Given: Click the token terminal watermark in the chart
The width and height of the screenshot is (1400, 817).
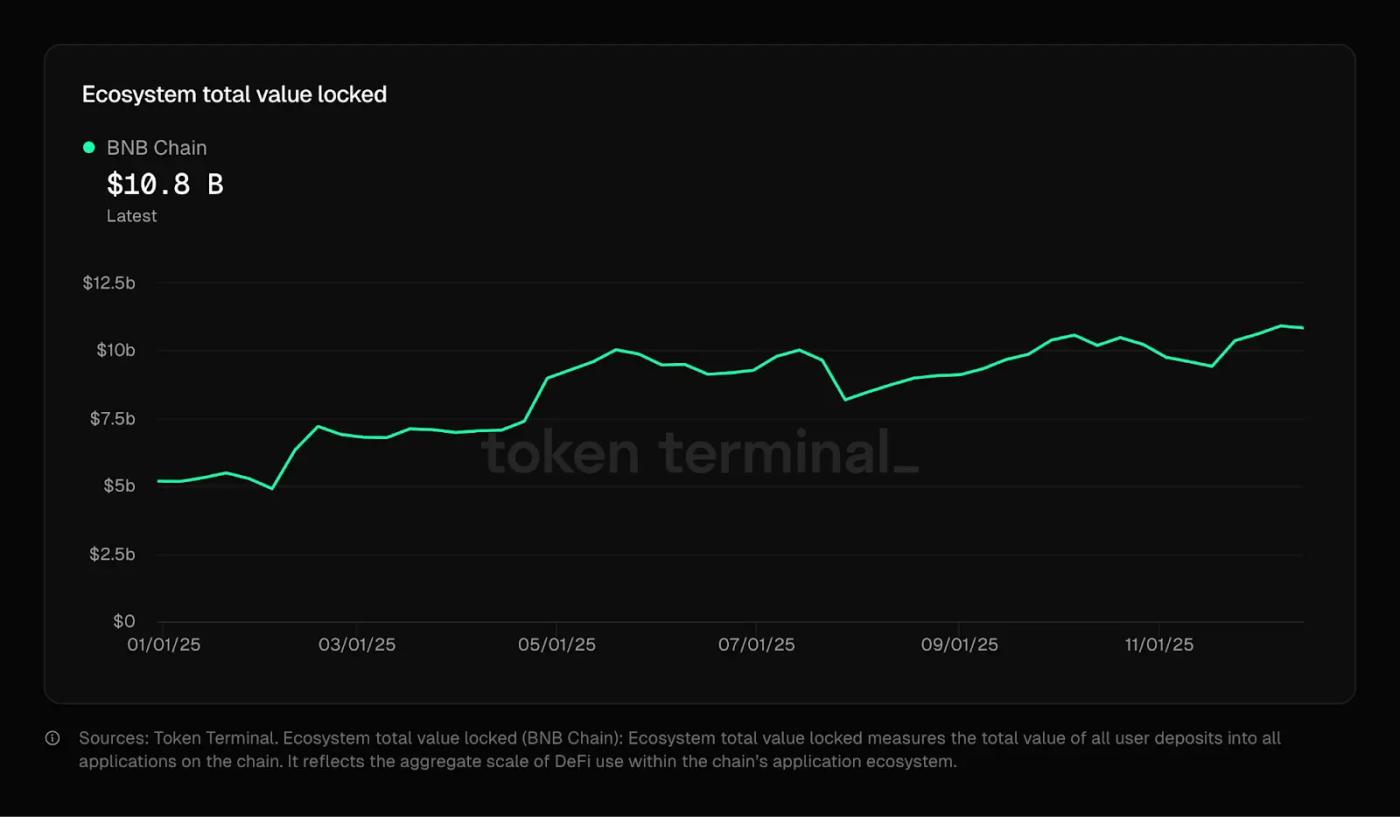Looking at the screenshot, I should 699,452.
